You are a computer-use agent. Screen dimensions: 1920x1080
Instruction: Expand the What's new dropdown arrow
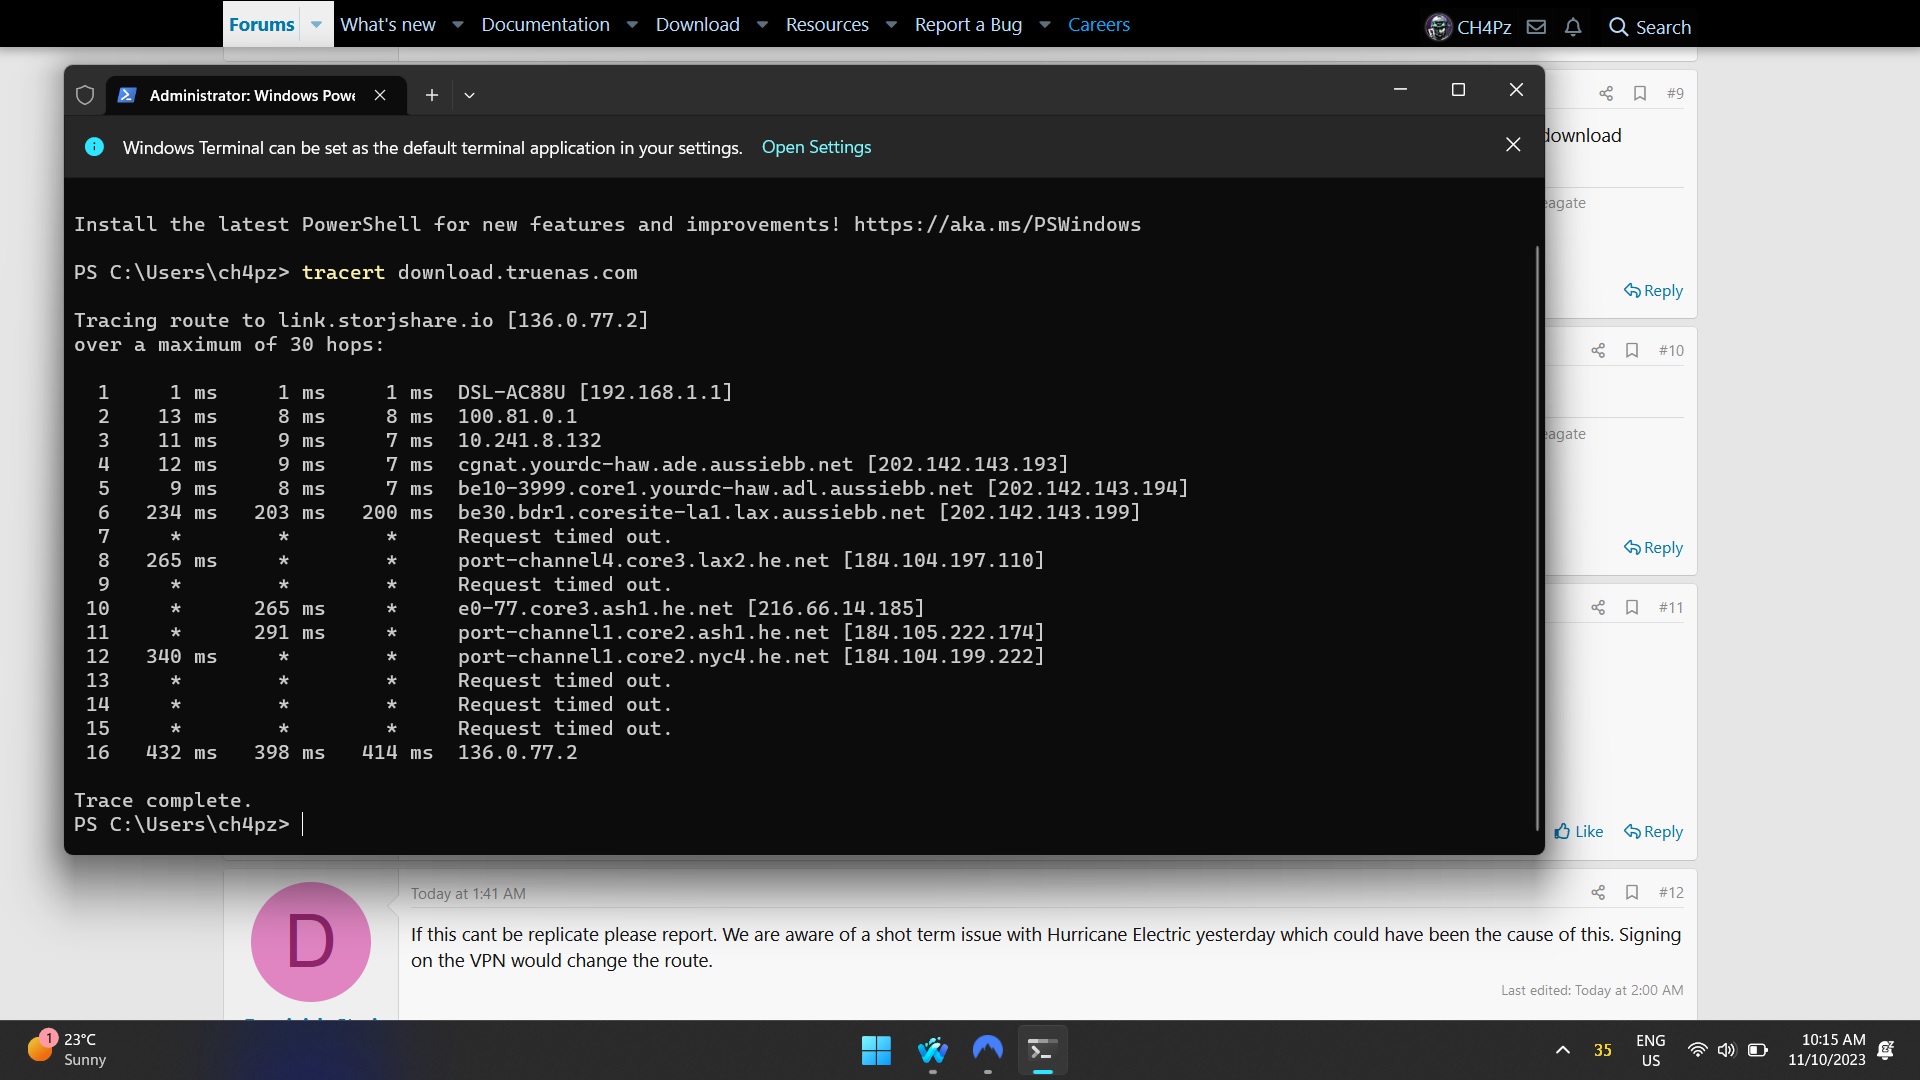tap(458, 24)
